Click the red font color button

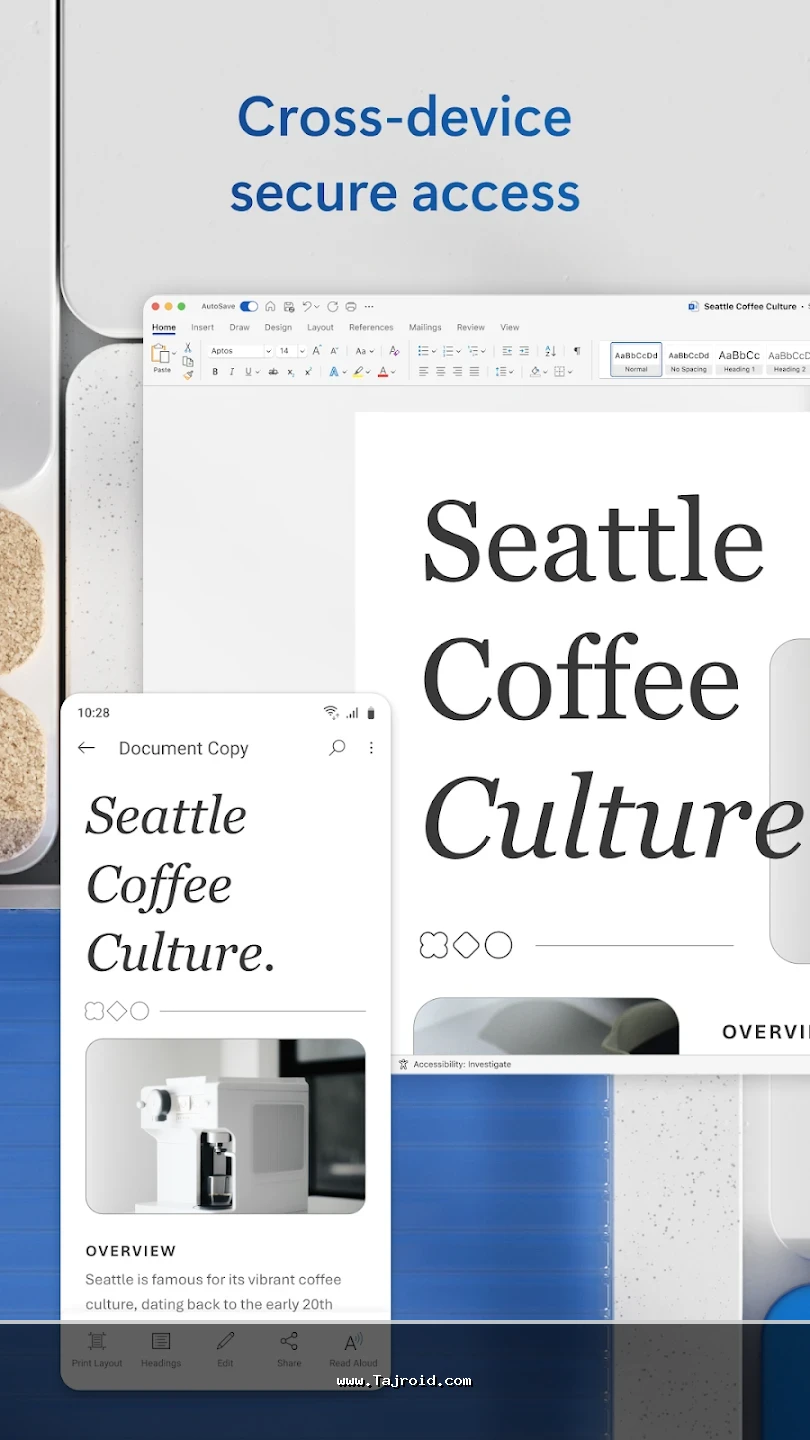point(383,372)
